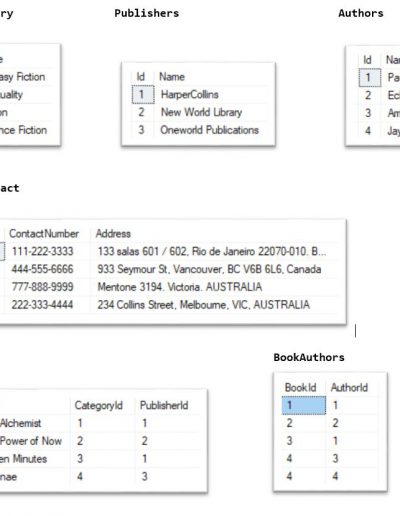Click the Publishers table Name column header

pos(172,77)
